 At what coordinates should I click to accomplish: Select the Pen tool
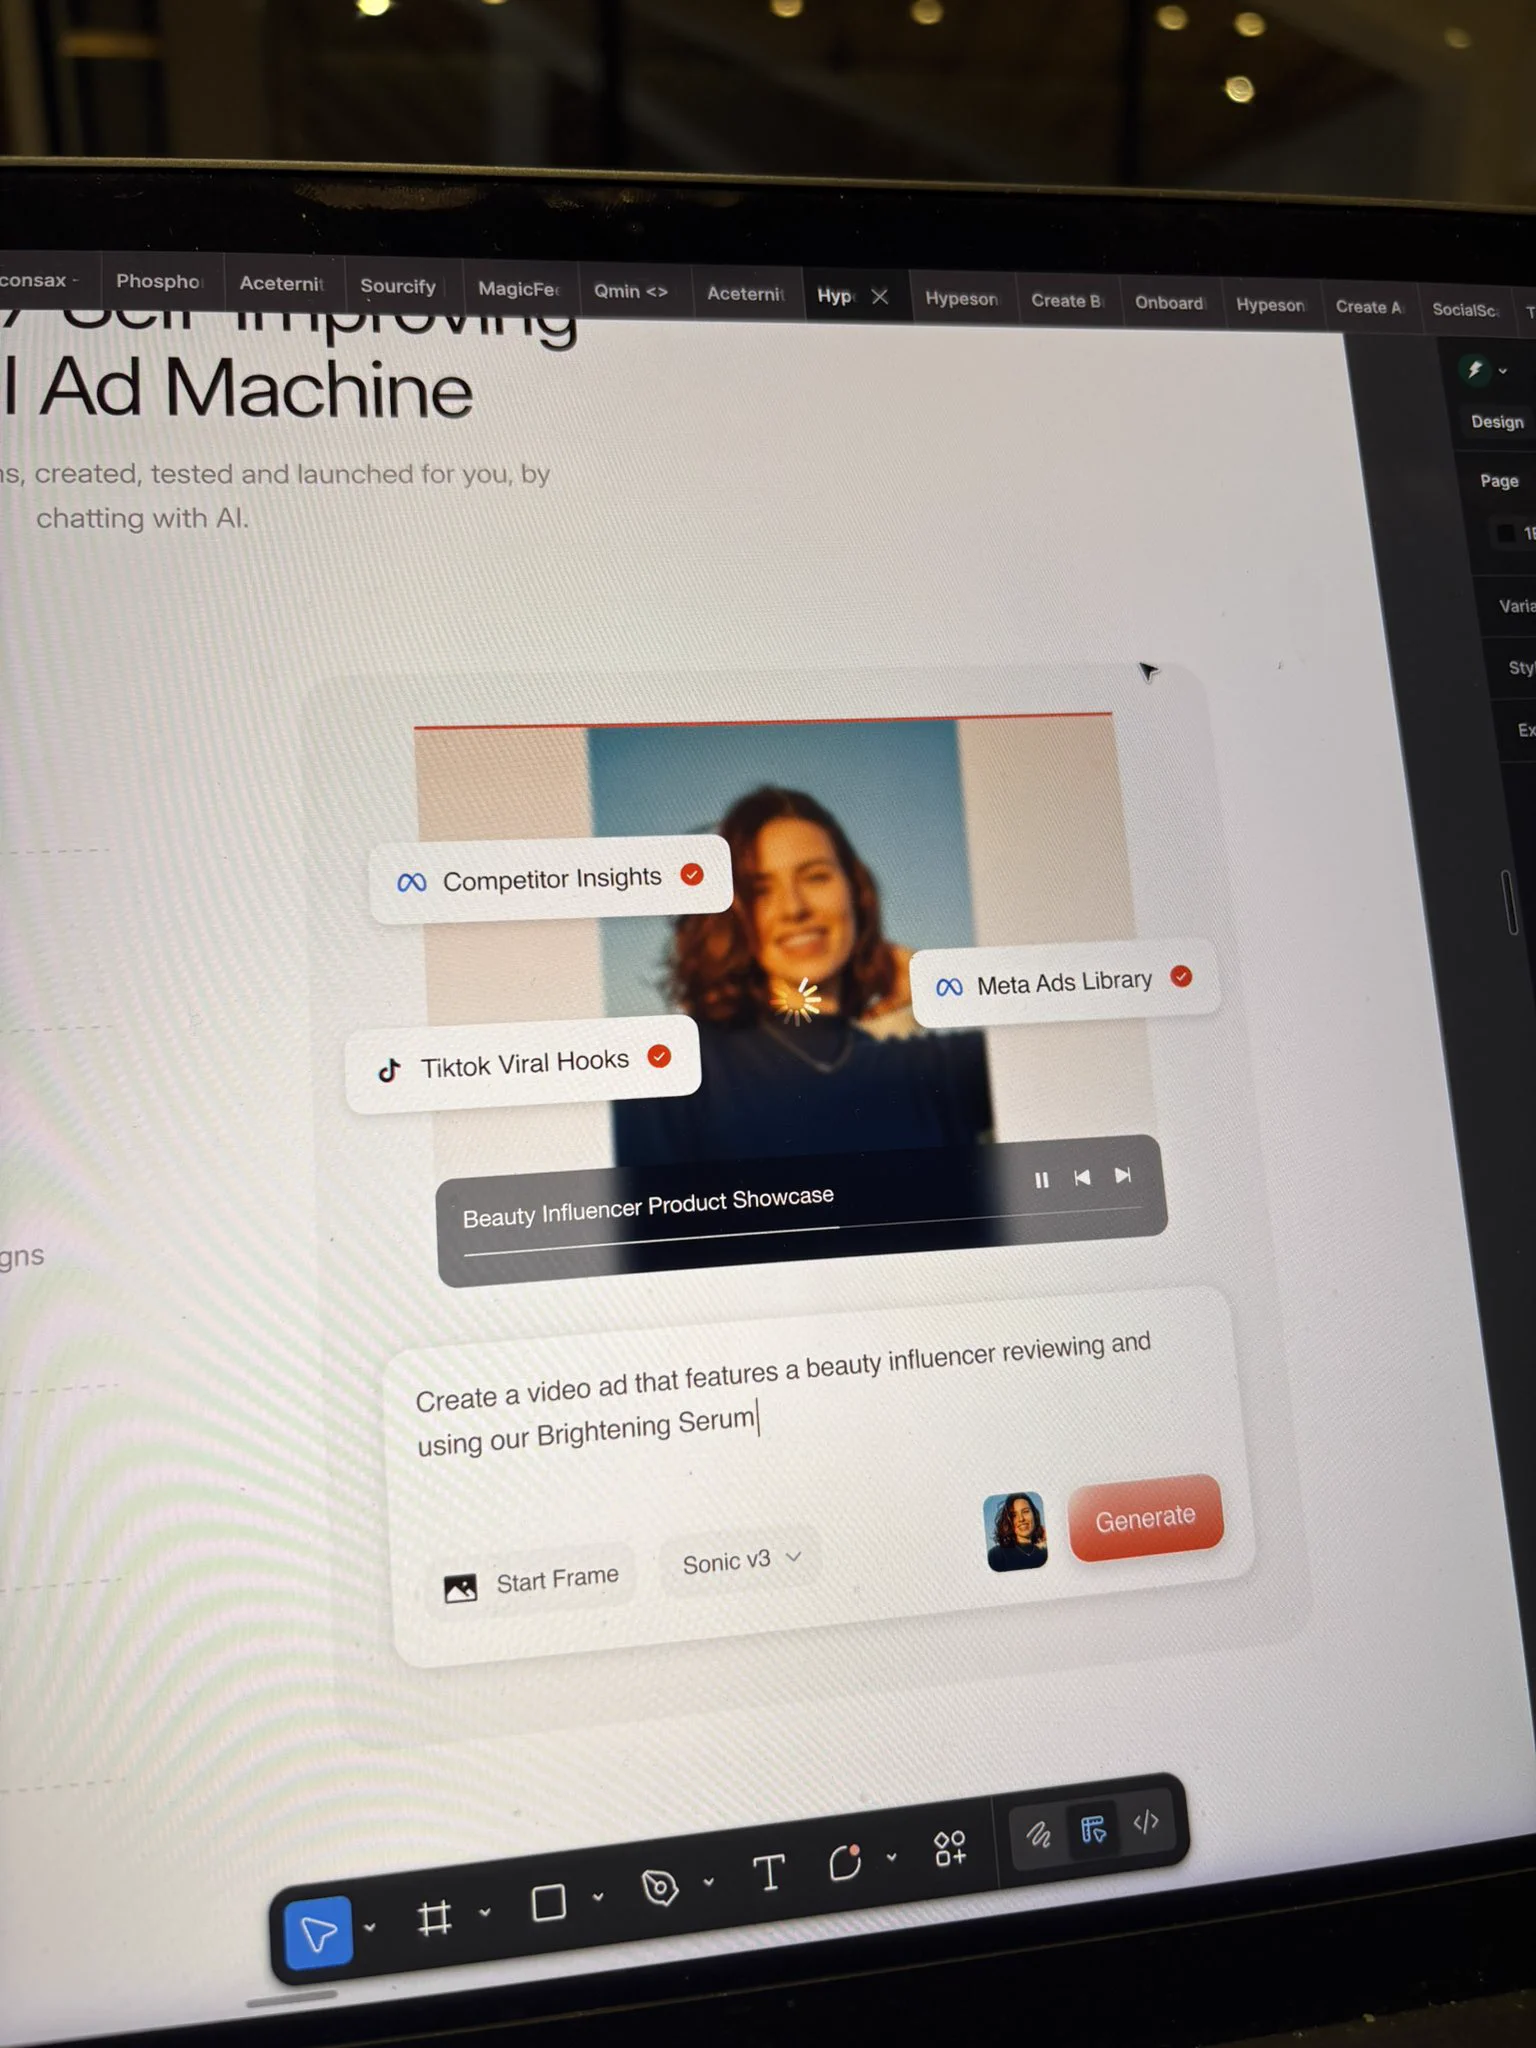tap(660, 1887)
